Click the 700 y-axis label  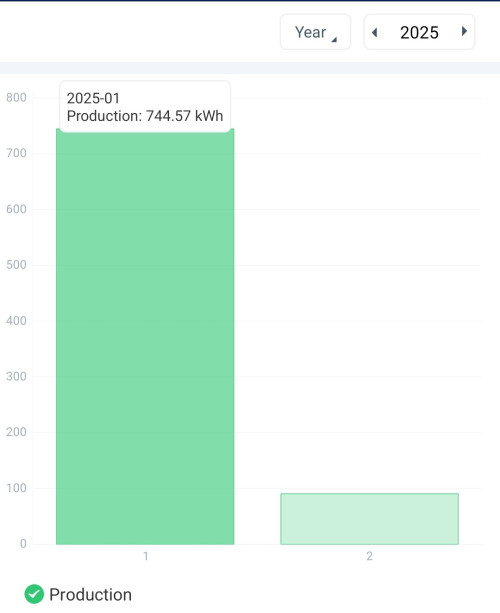click(x=16, y=153)
